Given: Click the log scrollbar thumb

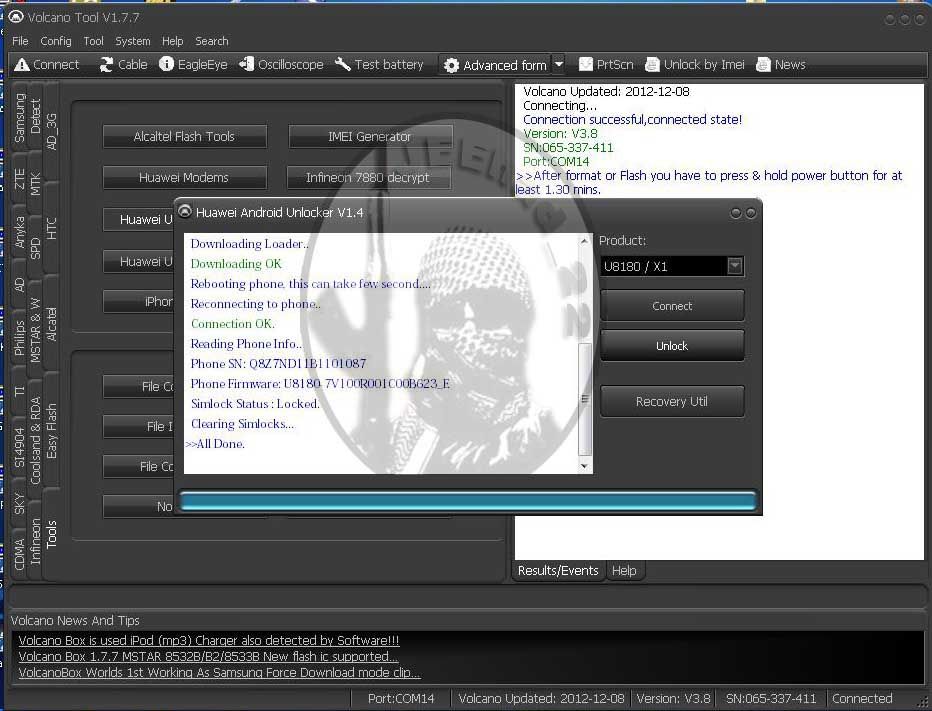Looking at the screenshot, I should [x=585, y=399].
